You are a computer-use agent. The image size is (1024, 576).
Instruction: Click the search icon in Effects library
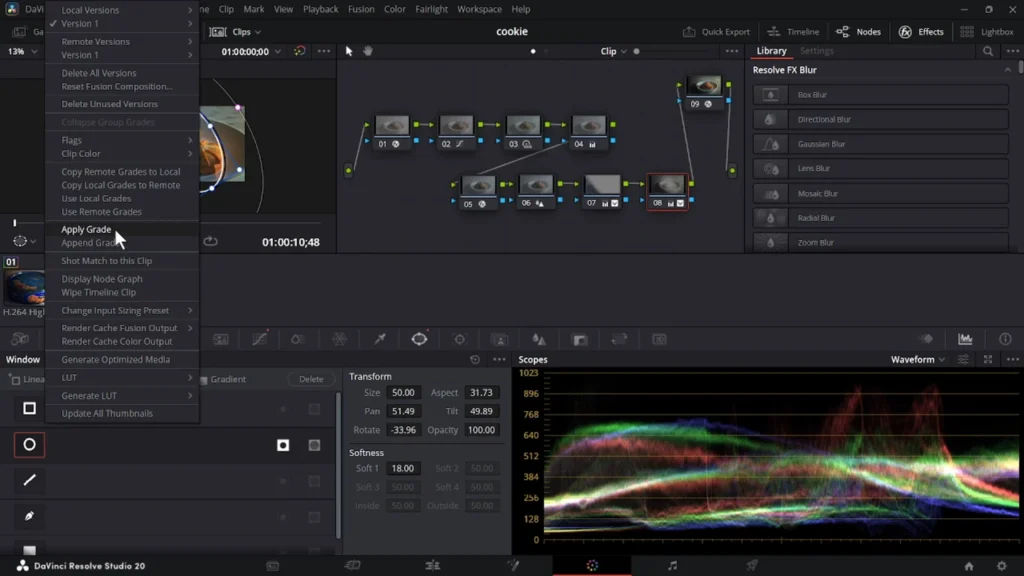988,51
